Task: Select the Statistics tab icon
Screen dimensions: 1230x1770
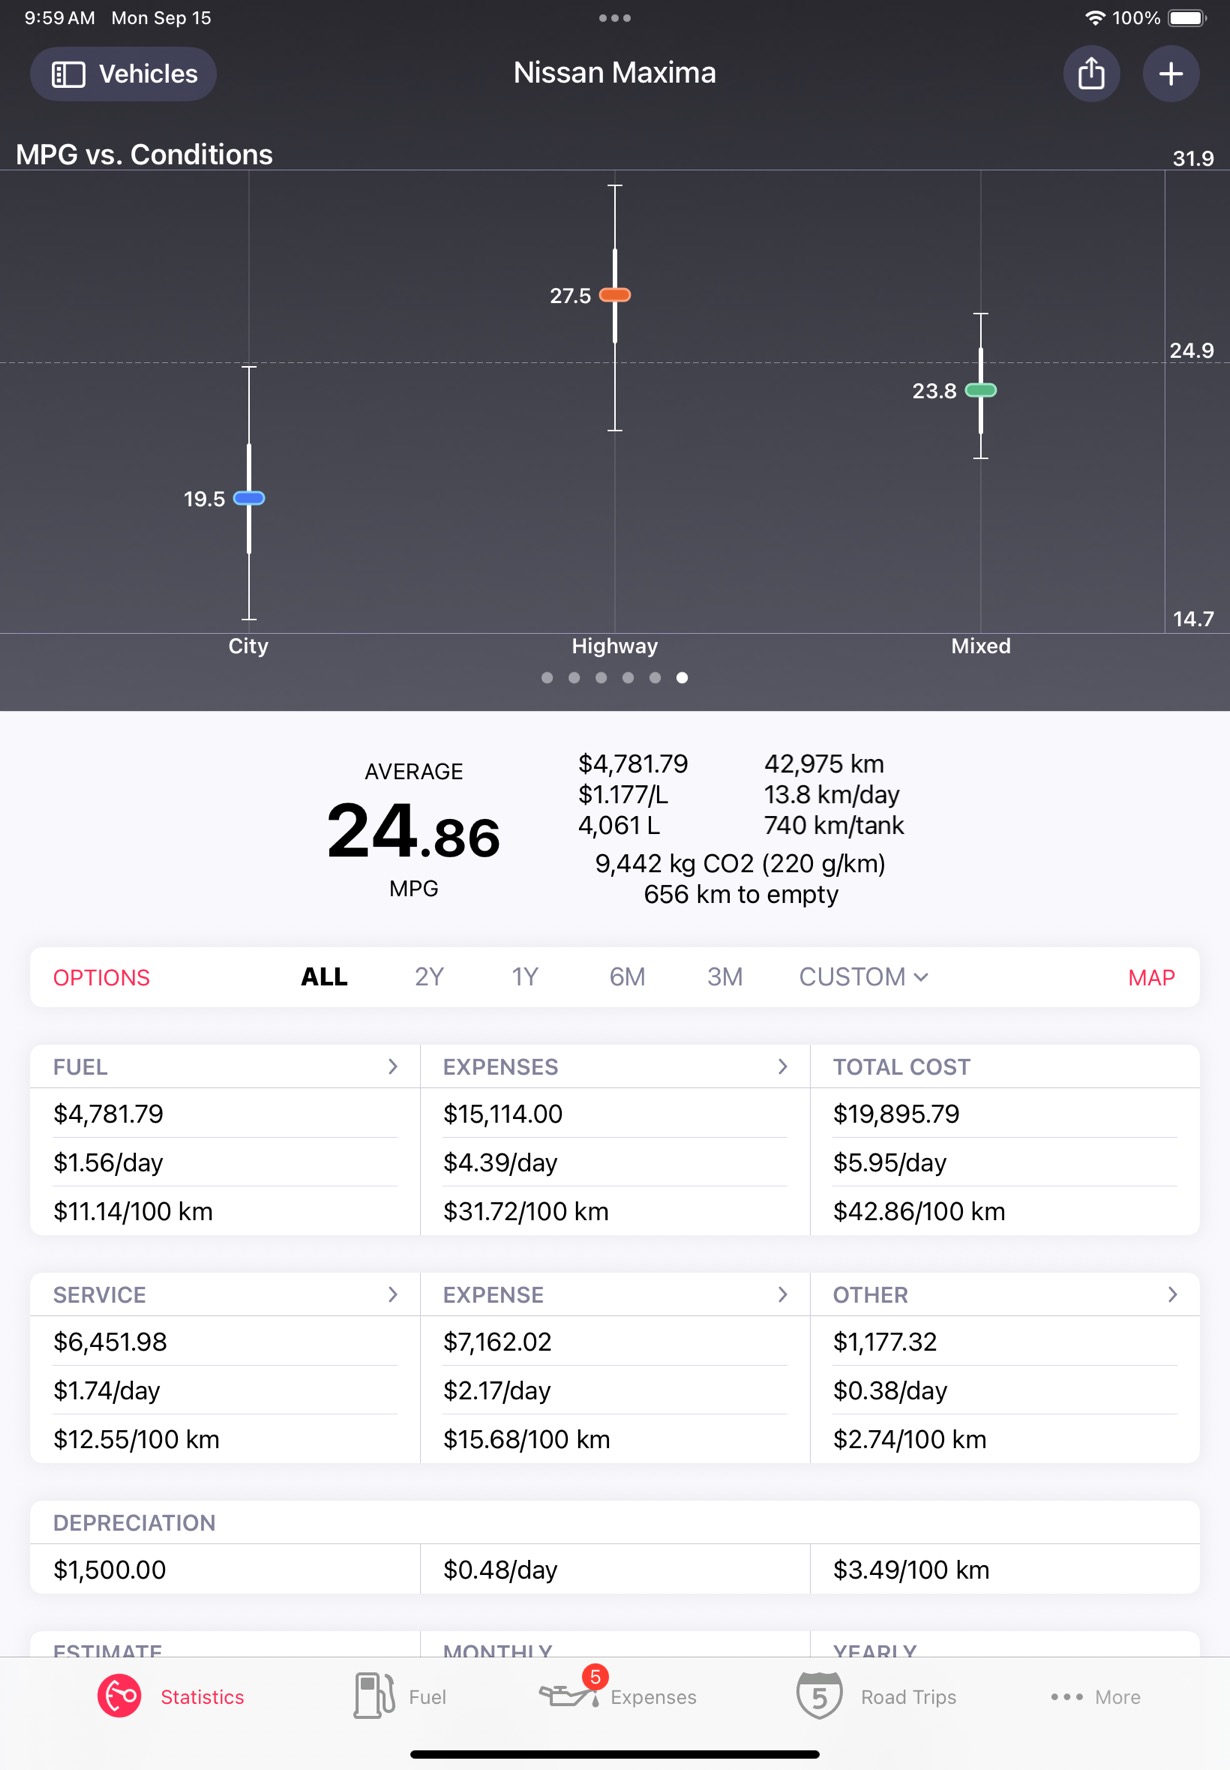Action: [119, 1696]
